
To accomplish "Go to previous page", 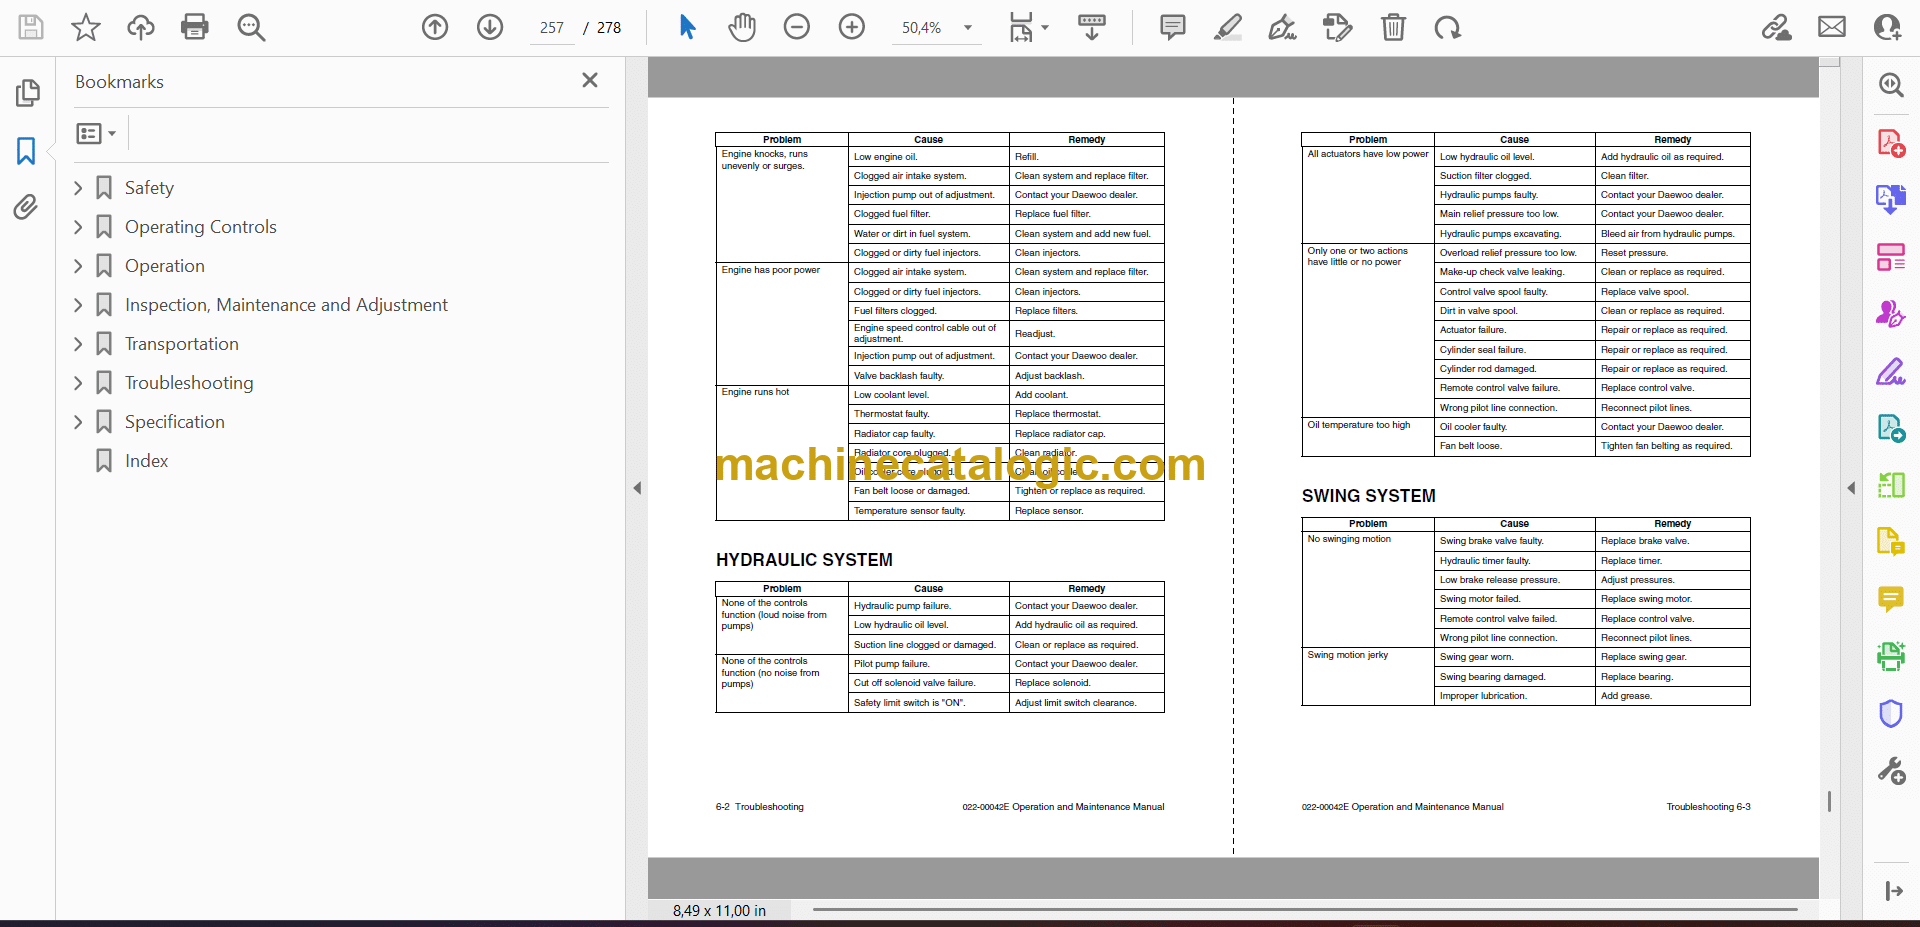I will (435, 27).
